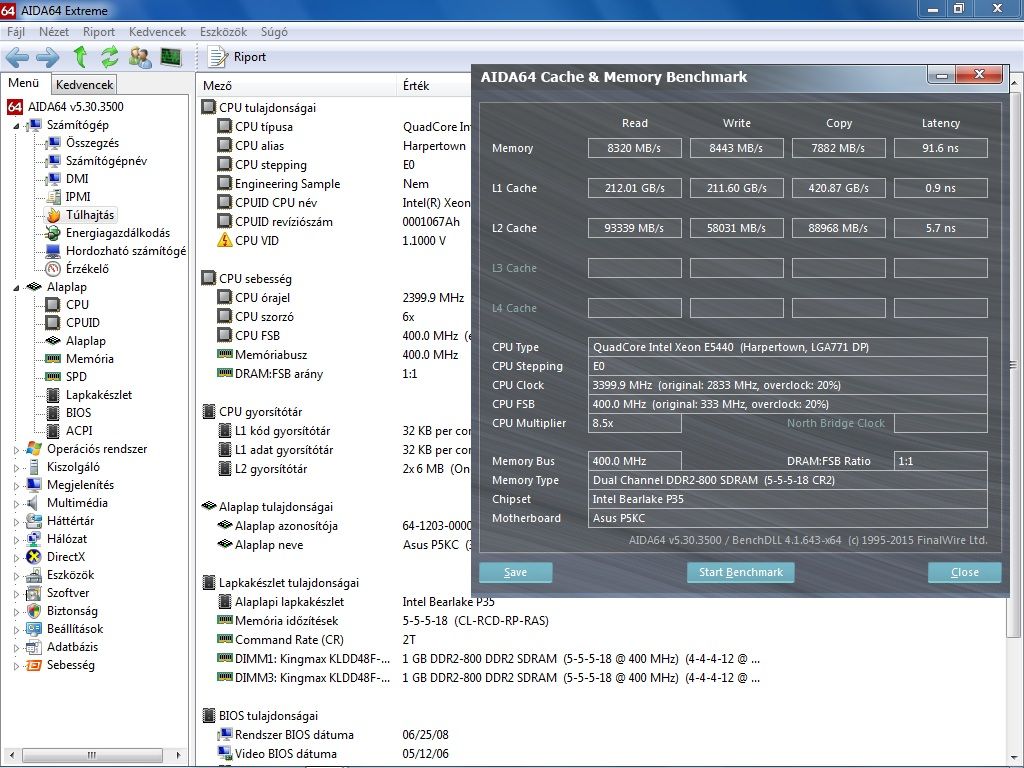Expand the Operációs rendszer node
The image size is (1024, 768).
(16, 449)
